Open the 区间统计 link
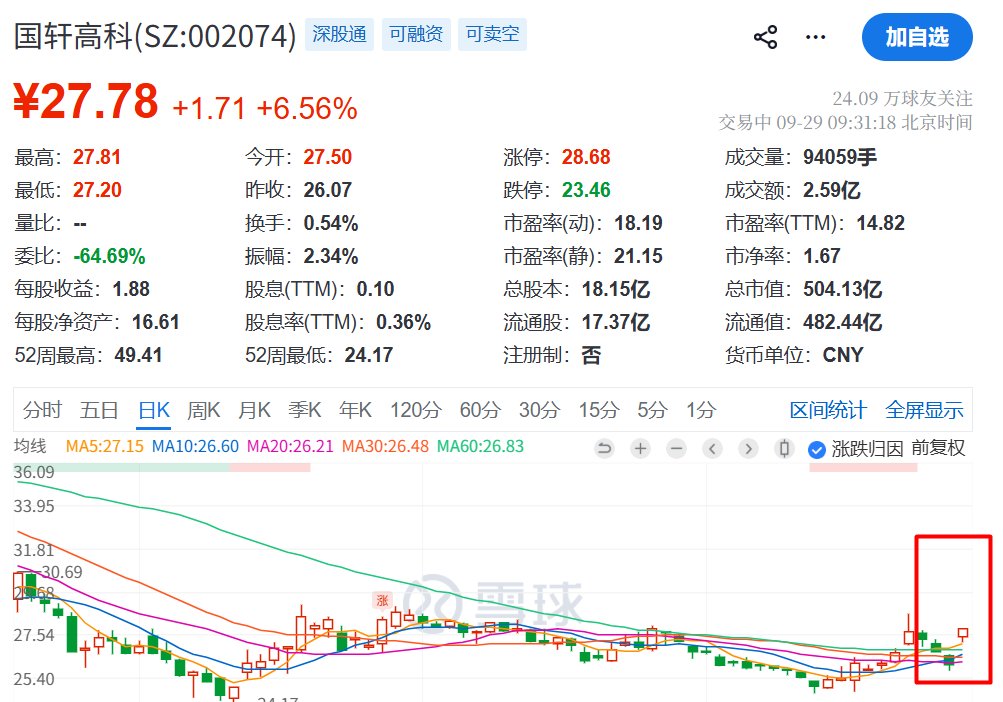Viewport: 1003px width, 702px height. click(828, 410)
